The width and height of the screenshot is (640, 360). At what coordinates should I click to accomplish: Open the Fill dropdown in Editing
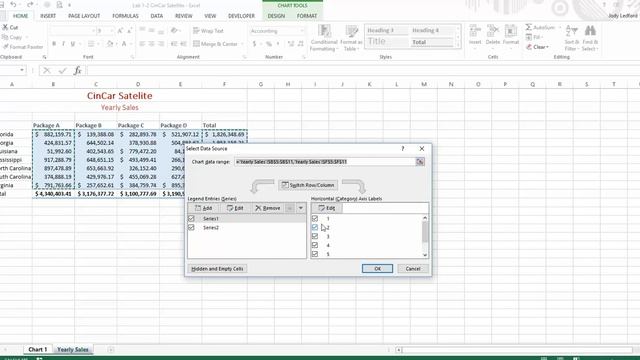(x=543, y=37)
